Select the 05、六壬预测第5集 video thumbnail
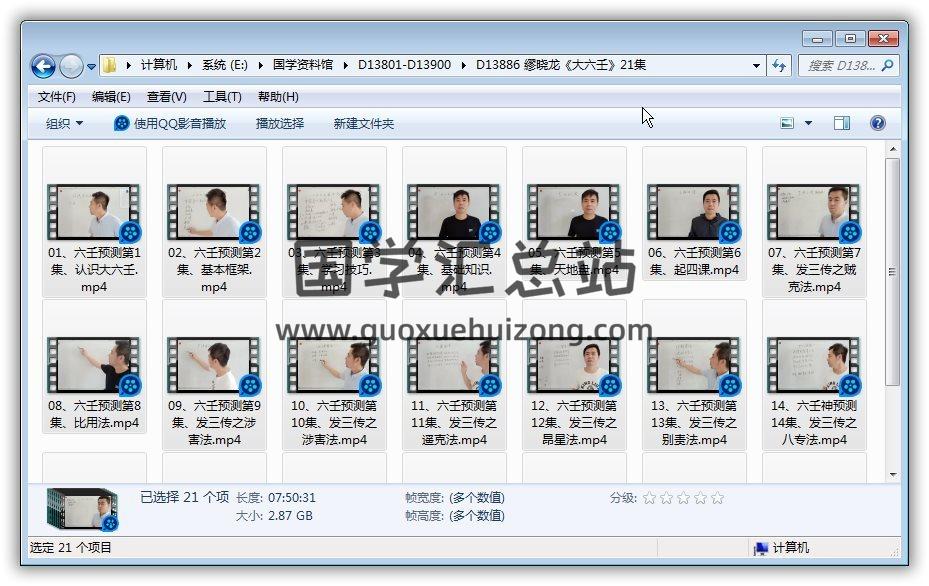The height and width of the screenshot is (586, 929). coord(574,213)
